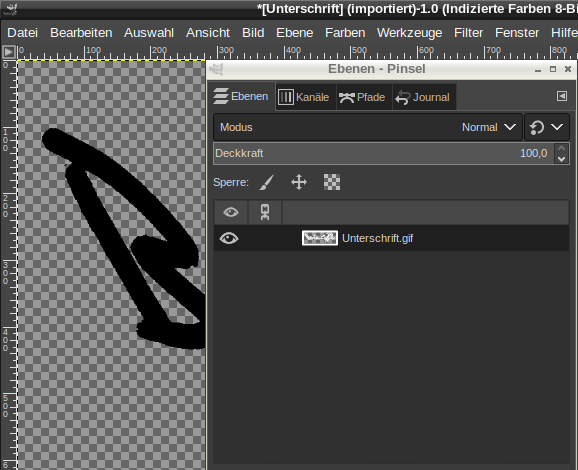578x470 pixels.
Task: Click the Deckkraft opacity slider
Action: click(383, 153)
